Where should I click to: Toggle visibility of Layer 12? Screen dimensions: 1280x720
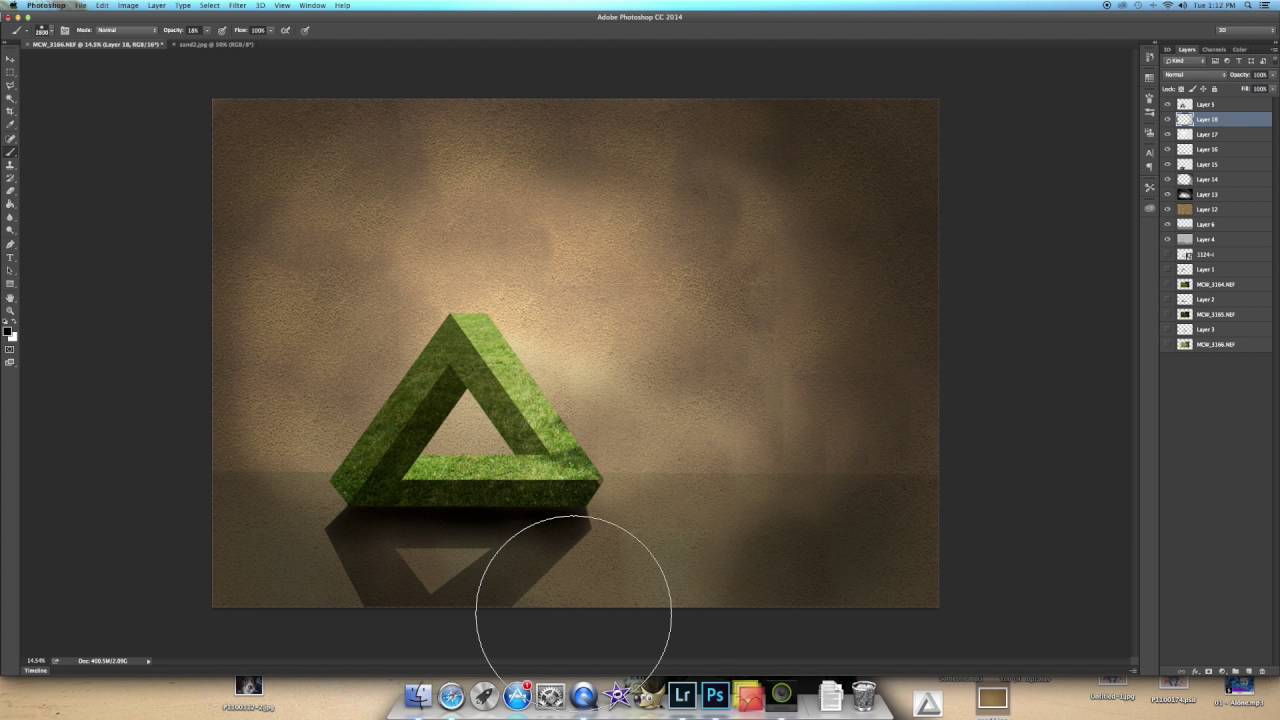tap(1167, 209)
